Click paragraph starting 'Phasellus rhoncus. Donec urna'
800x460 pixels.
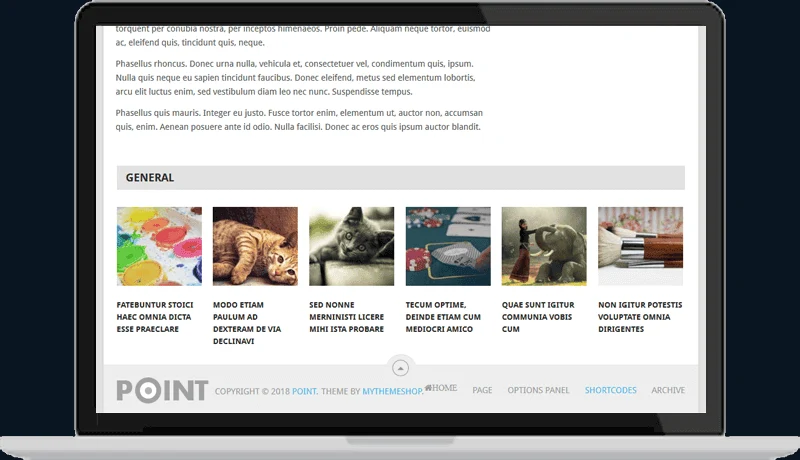tap(295, 78)
